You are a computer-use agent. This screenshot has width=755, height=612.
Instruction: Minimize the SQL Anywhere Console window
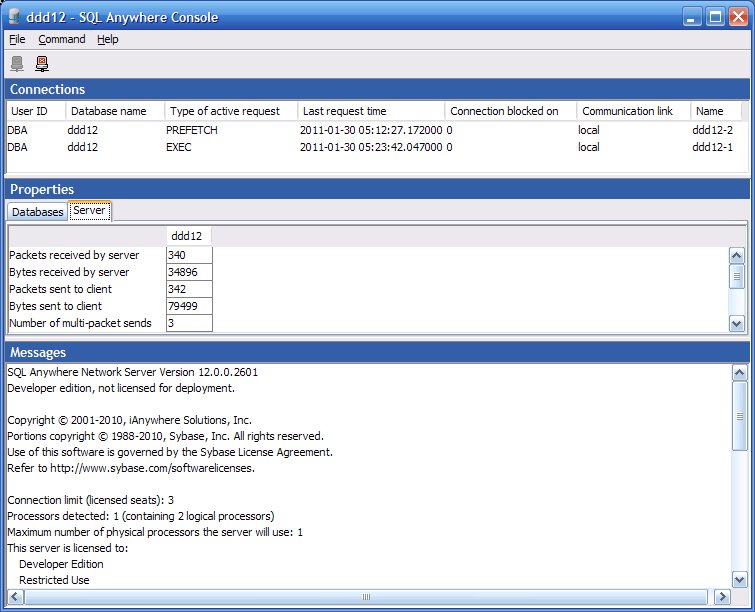tap(692, 17)
